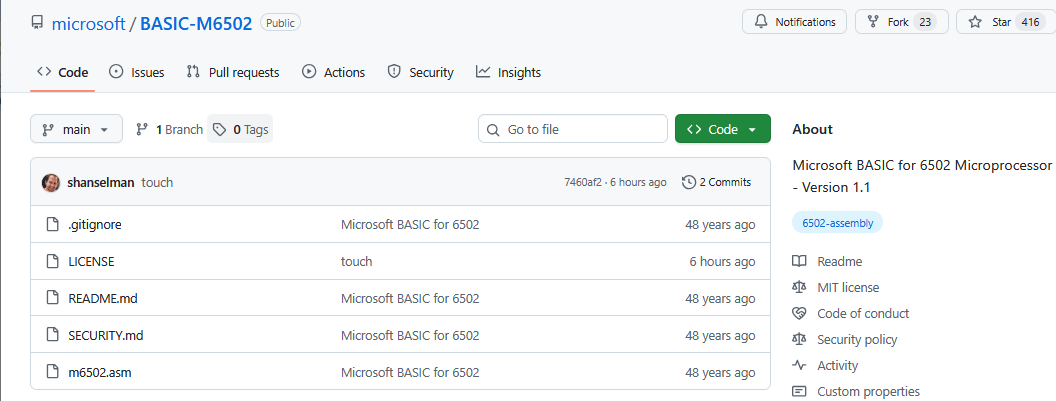The image size is (1056, 401).
Task: Open the LICENSE row touch commit message
Action: pyautogui.click(x=356, y=261)
